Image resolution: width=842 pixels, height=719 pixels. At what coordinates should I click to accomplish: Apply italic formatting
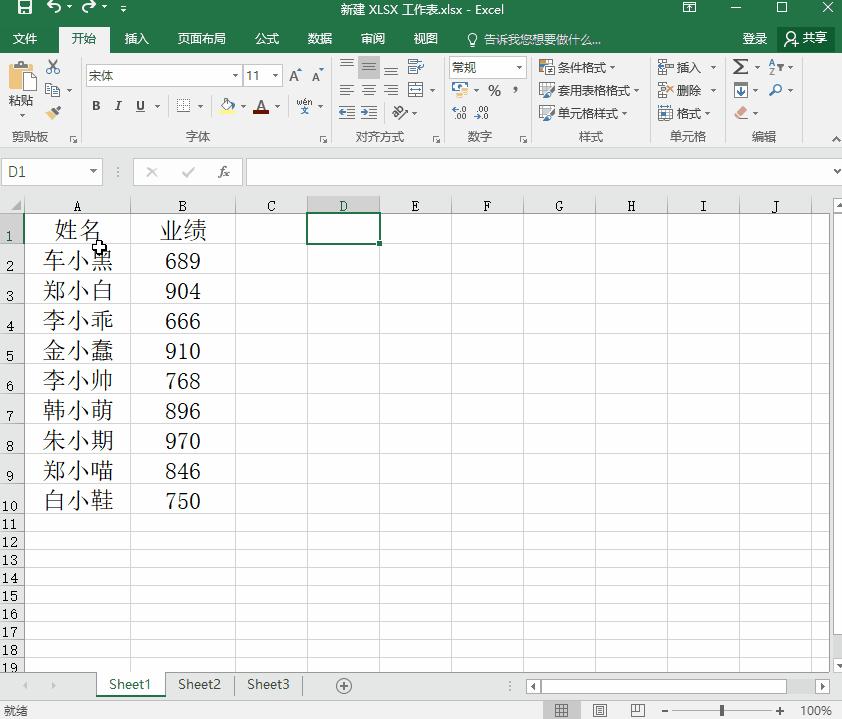click(119, 105)
